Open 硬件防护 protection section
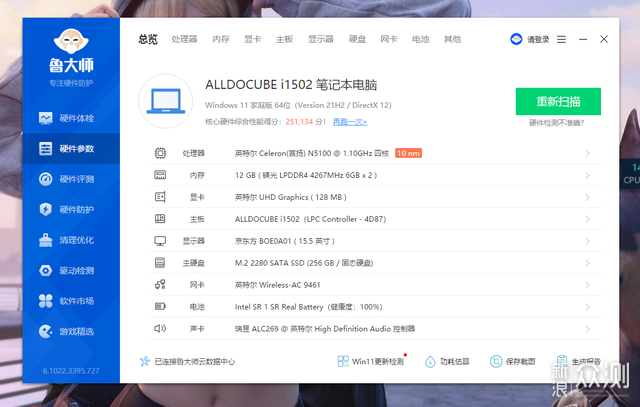The width and height of the screenshot is (640, 407). [x=71, y=209]
